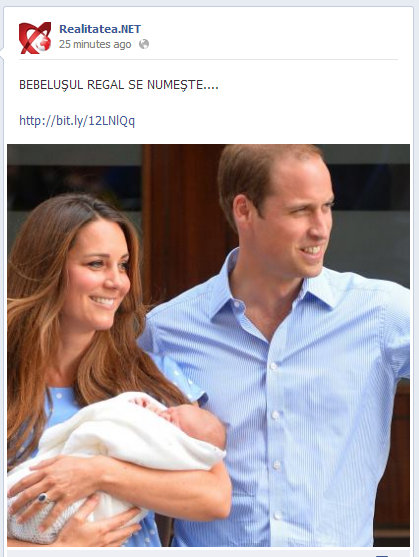419x557 pixels.
Task: Open the royal couple photo attachment
Action: pyautogui.click(x=208, y=345)
